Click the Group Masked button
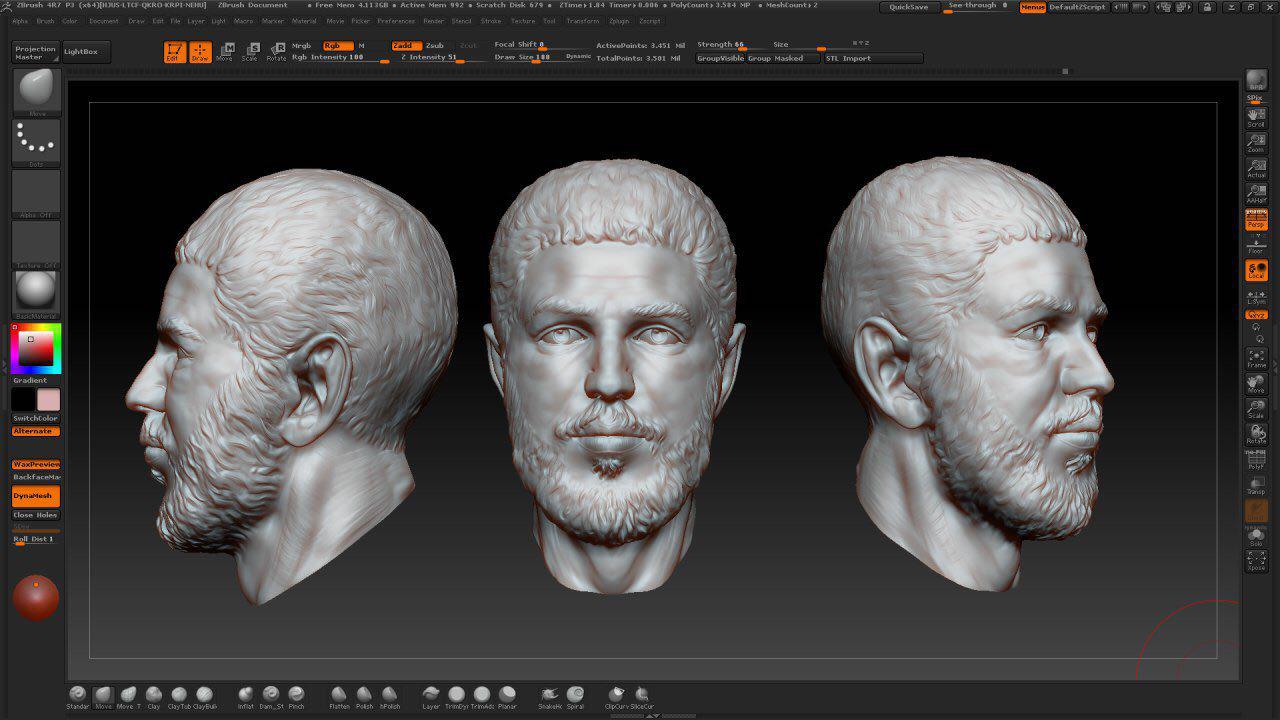Screen dimensions: 1280x720 click(x=784, y=58)
